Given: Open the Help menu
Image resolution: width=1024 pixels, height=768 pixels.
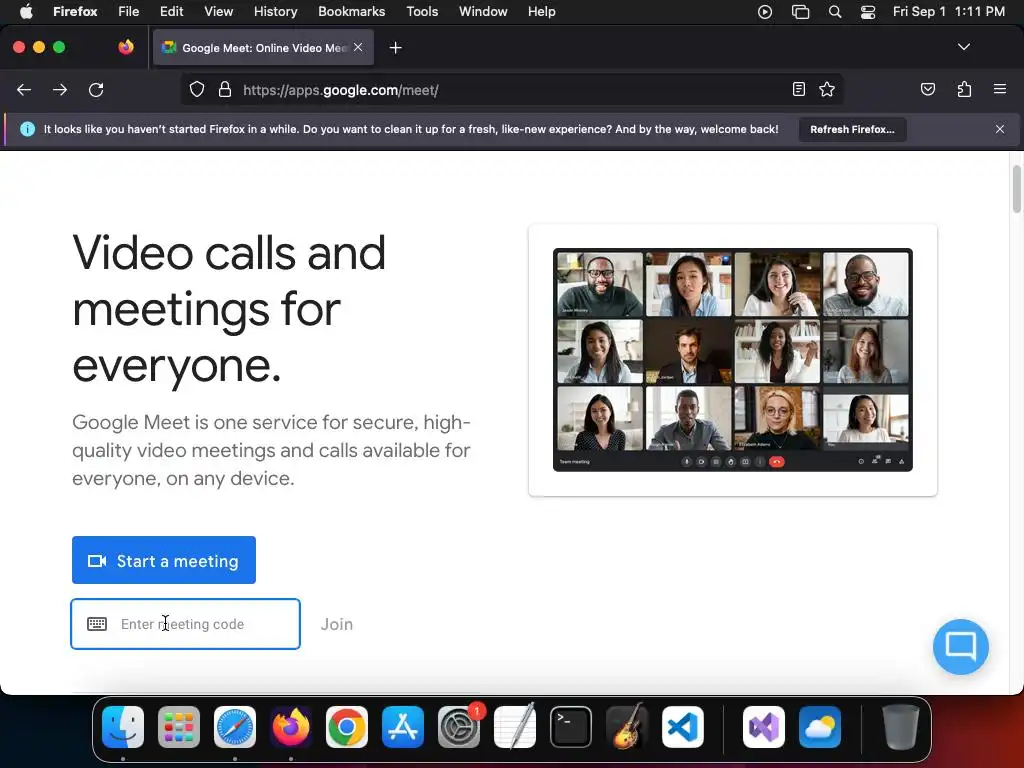Looking at the screenshot, I should (x=541, y=12).
